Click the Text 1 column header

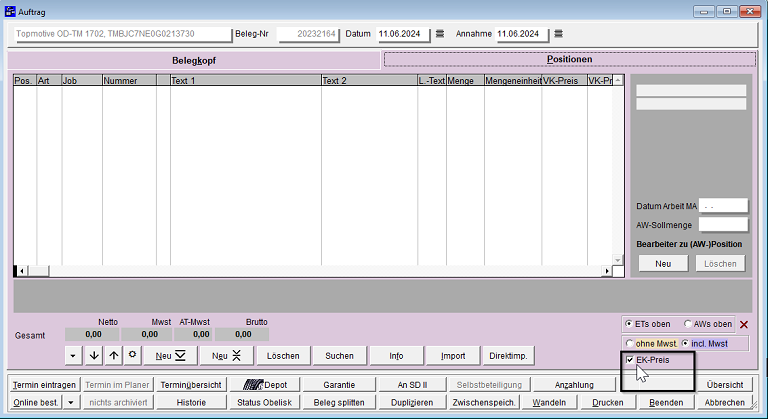point(245,80)
